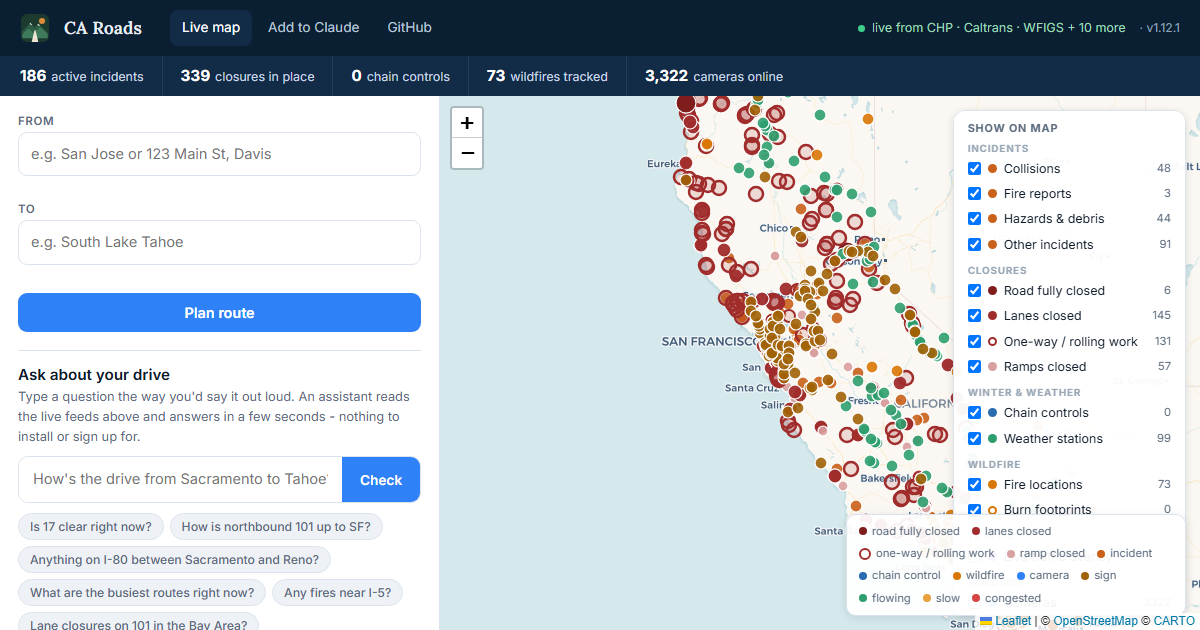Click the TO destination input field
The width and height of the screenshot is (1200, 630).
click(219, 242)
